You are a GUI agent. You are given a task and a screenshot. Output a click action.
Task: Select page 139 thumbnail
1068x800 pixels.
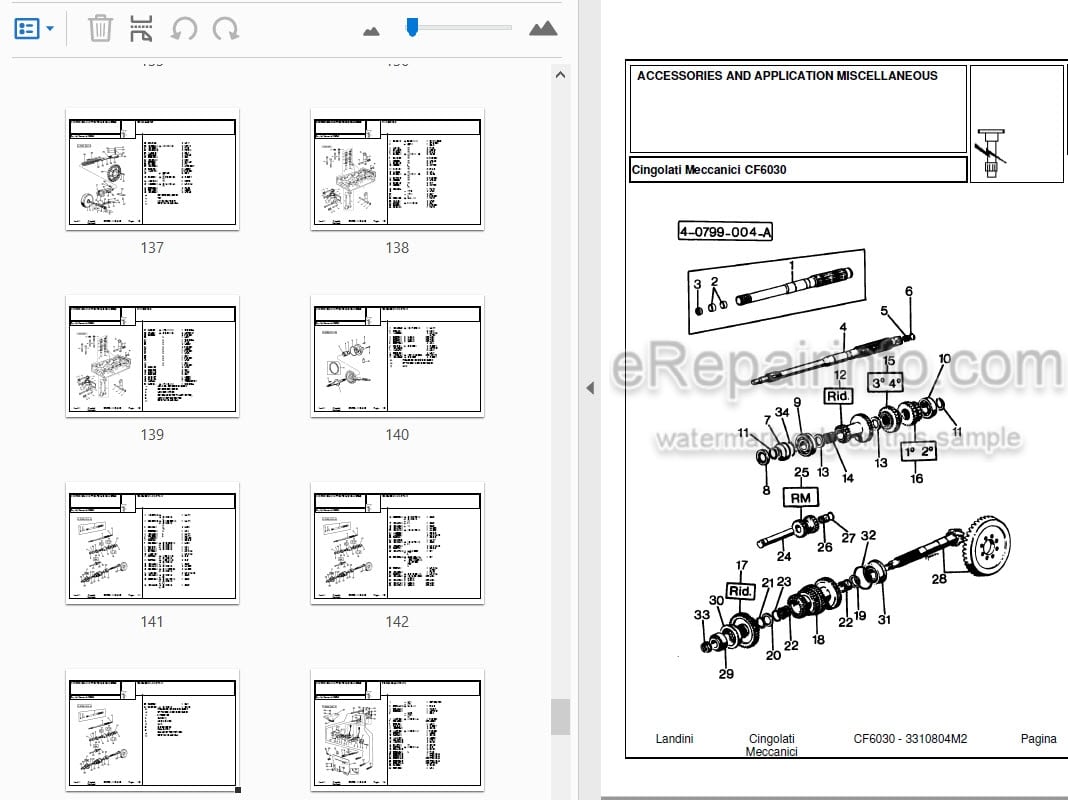coord(152,356)
